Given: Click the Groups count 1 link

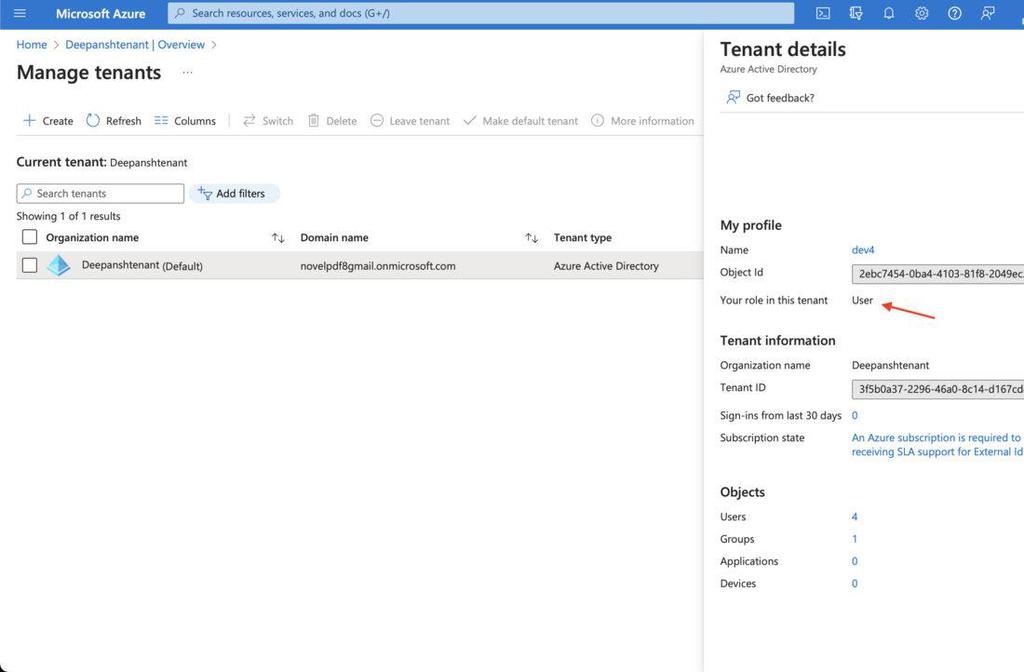Looking at the screenshot, I should click(854, 539).
